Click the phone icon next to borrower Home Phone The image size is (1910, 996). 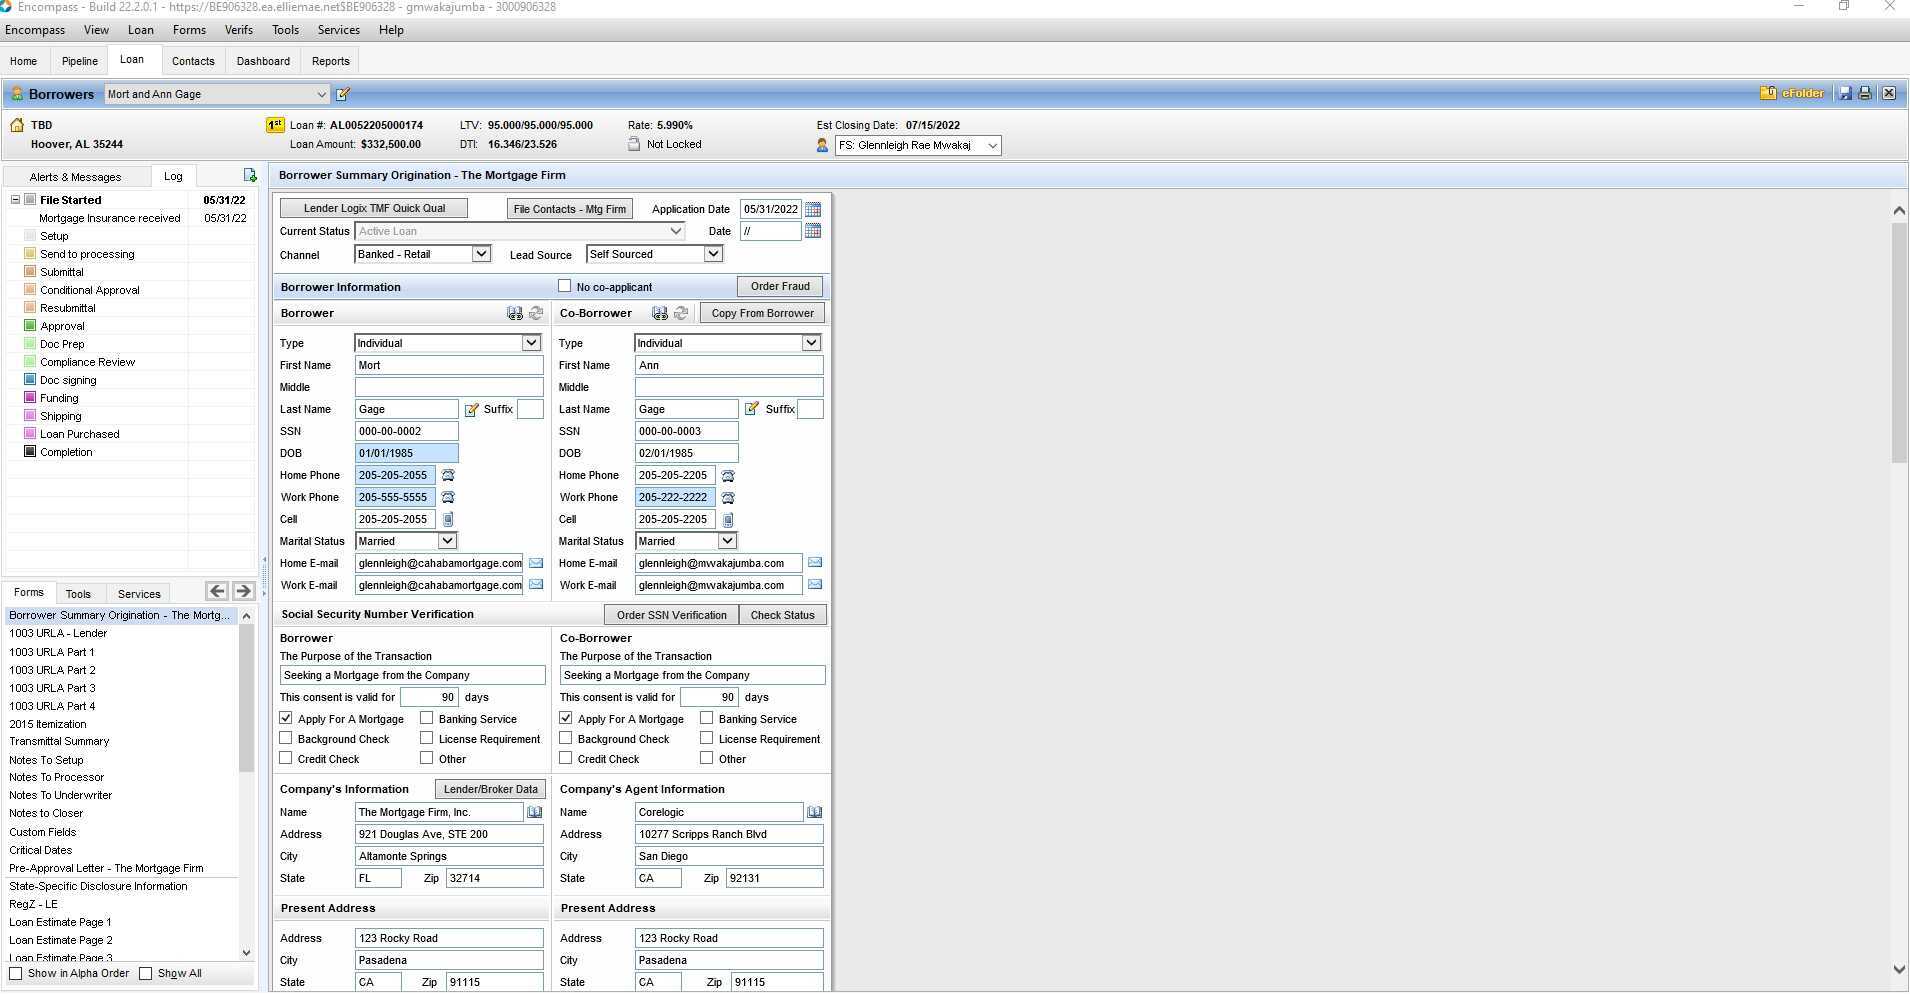pyautogui.click(x=447, y=475)
